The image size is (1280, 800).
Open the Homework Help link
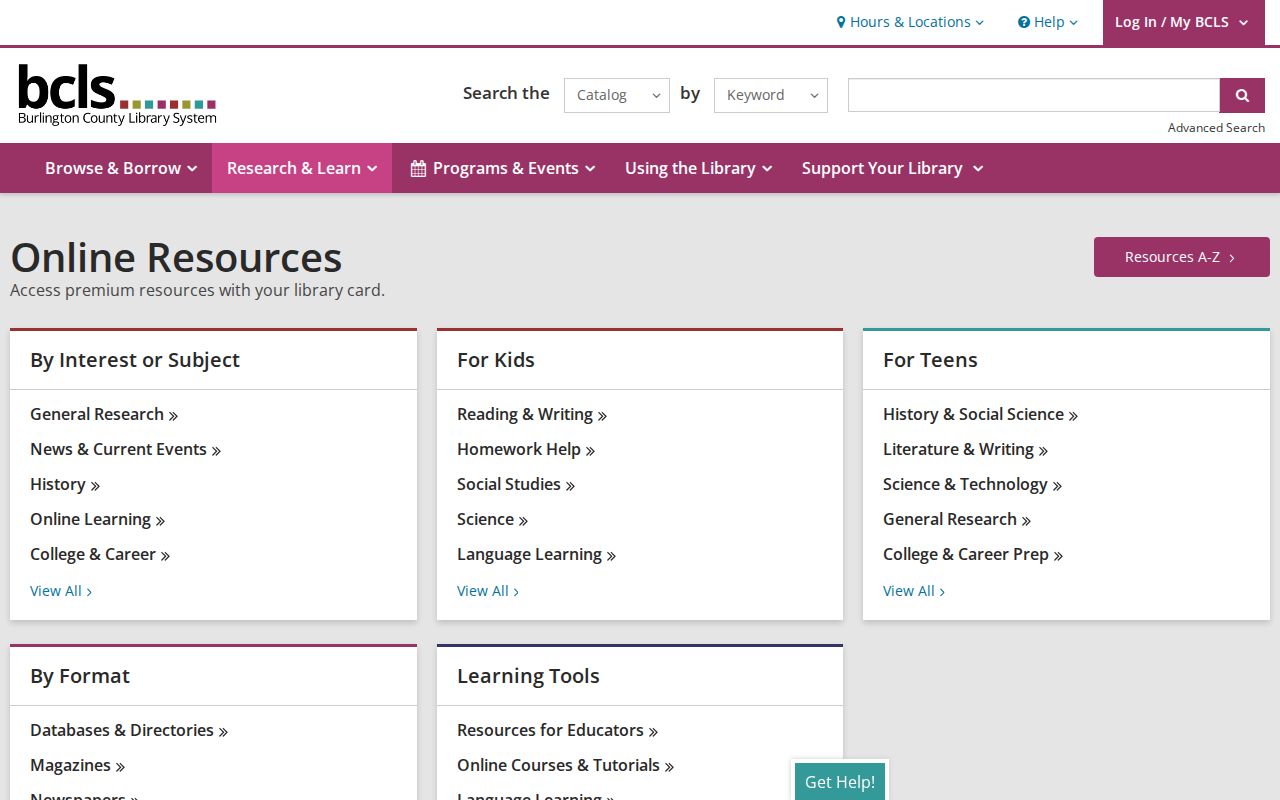click(526, 449)
